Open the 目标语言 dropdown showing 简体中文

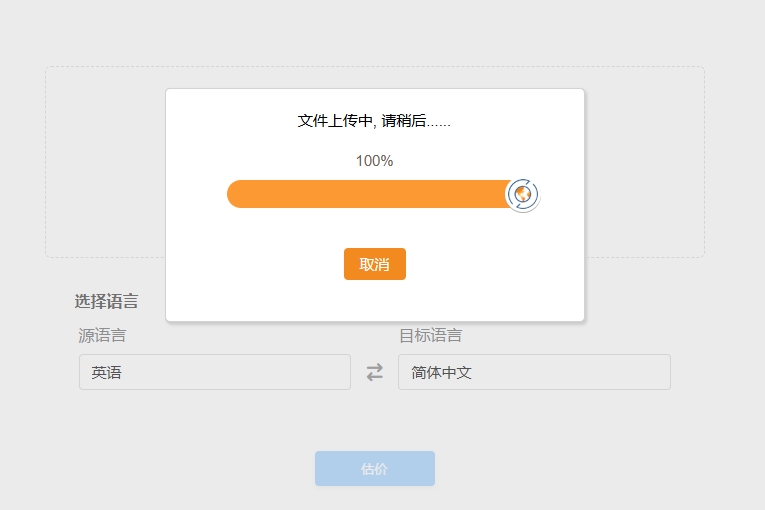point(534,372)
